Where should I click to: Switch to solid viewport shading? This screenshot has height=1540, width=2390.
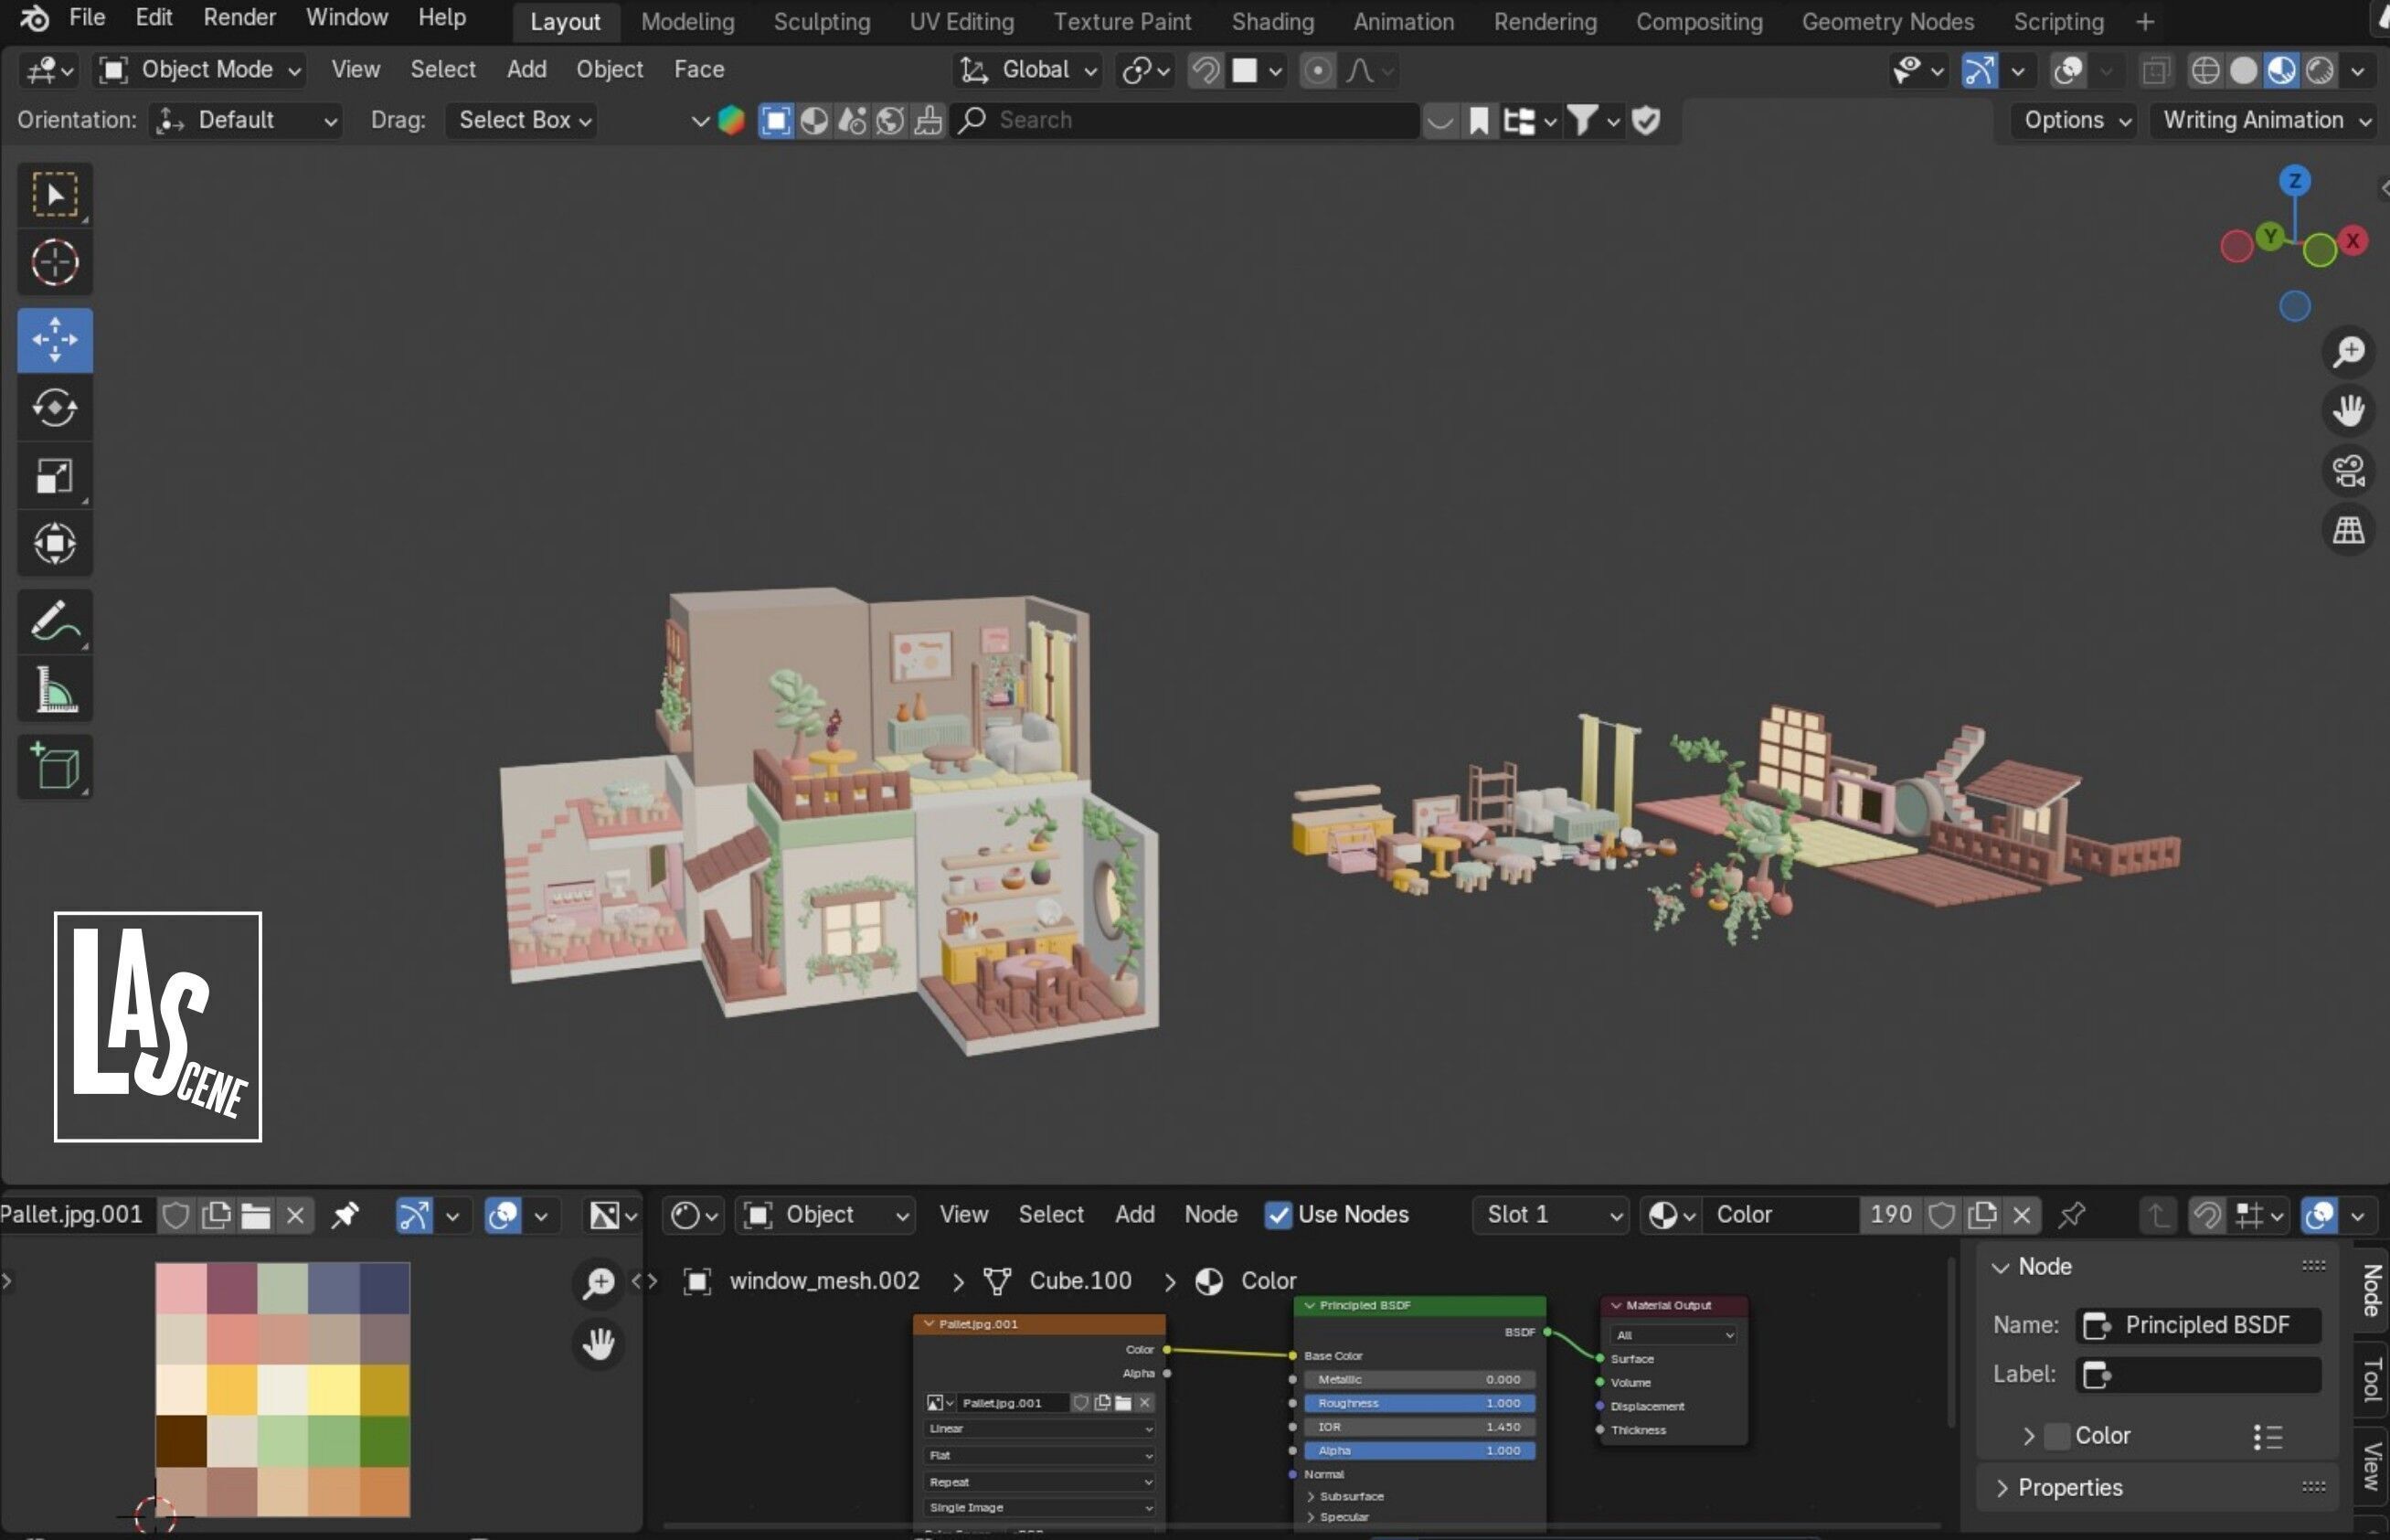2243,71
